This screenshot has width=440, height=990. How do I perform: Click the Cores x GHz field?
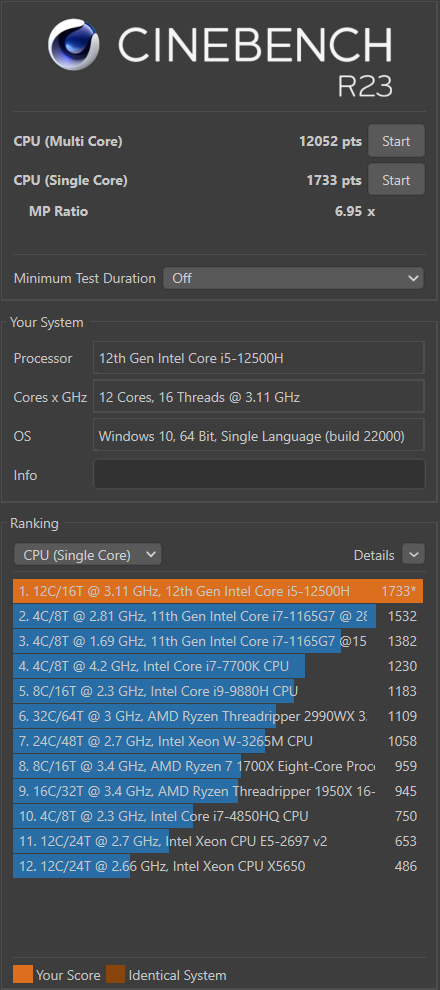259,397
